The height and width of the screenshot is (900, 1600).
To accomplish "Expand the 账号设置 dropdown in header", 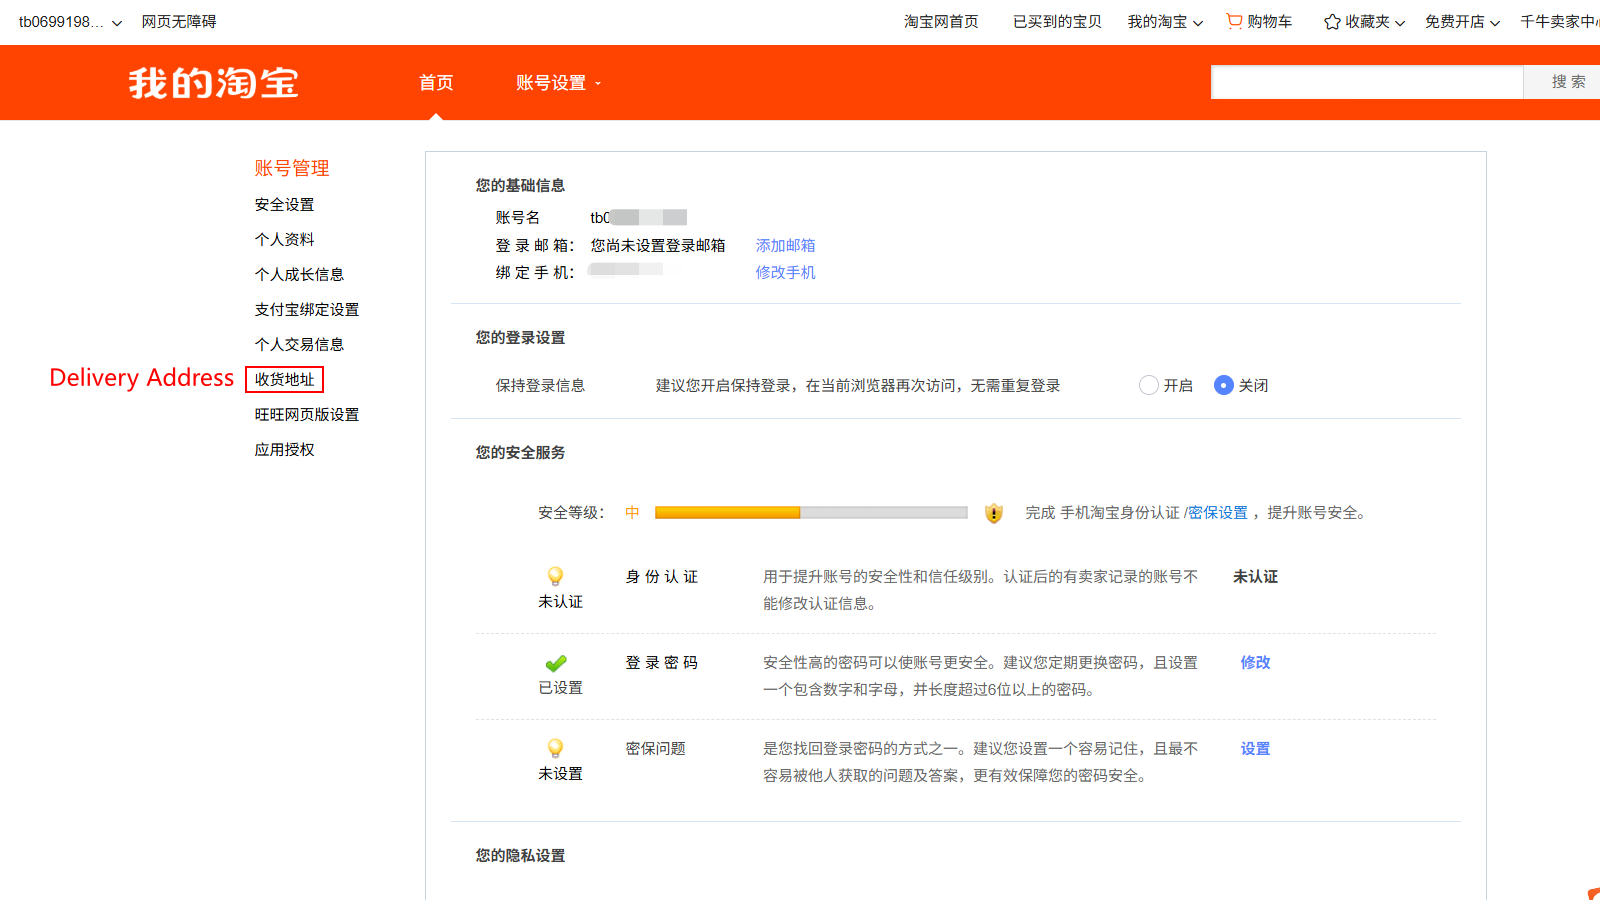I will click(x=558, y=83).
